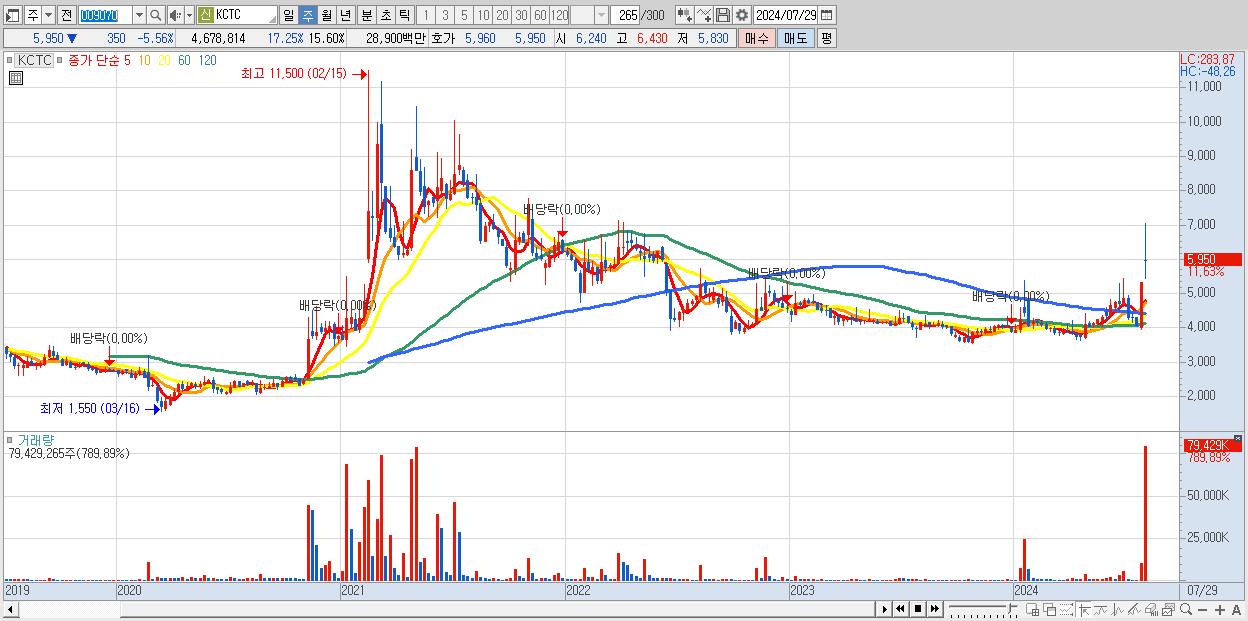Click the stock code input field 009070

coord(105,15)
